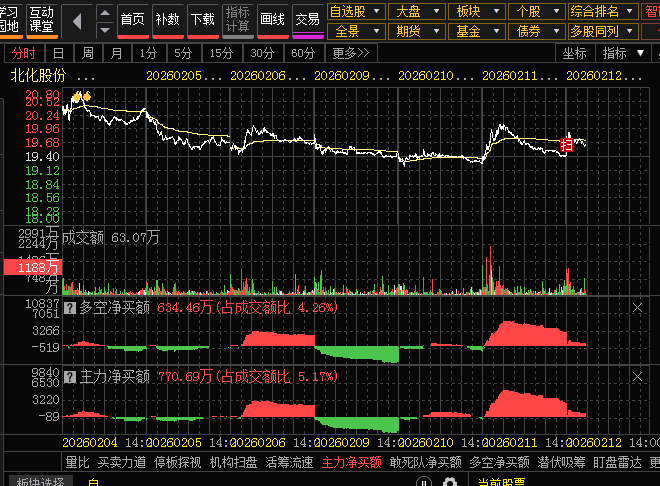Open help for 多空净买额 indicator

70,308
